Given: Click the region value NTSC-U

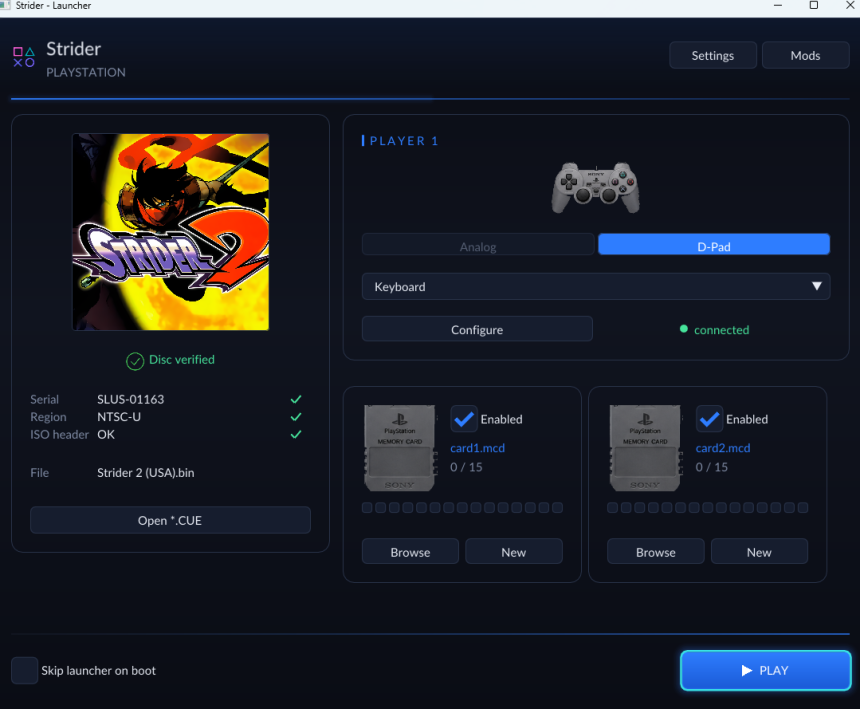Looking at the screenshot, I should (x=119, y=417).
